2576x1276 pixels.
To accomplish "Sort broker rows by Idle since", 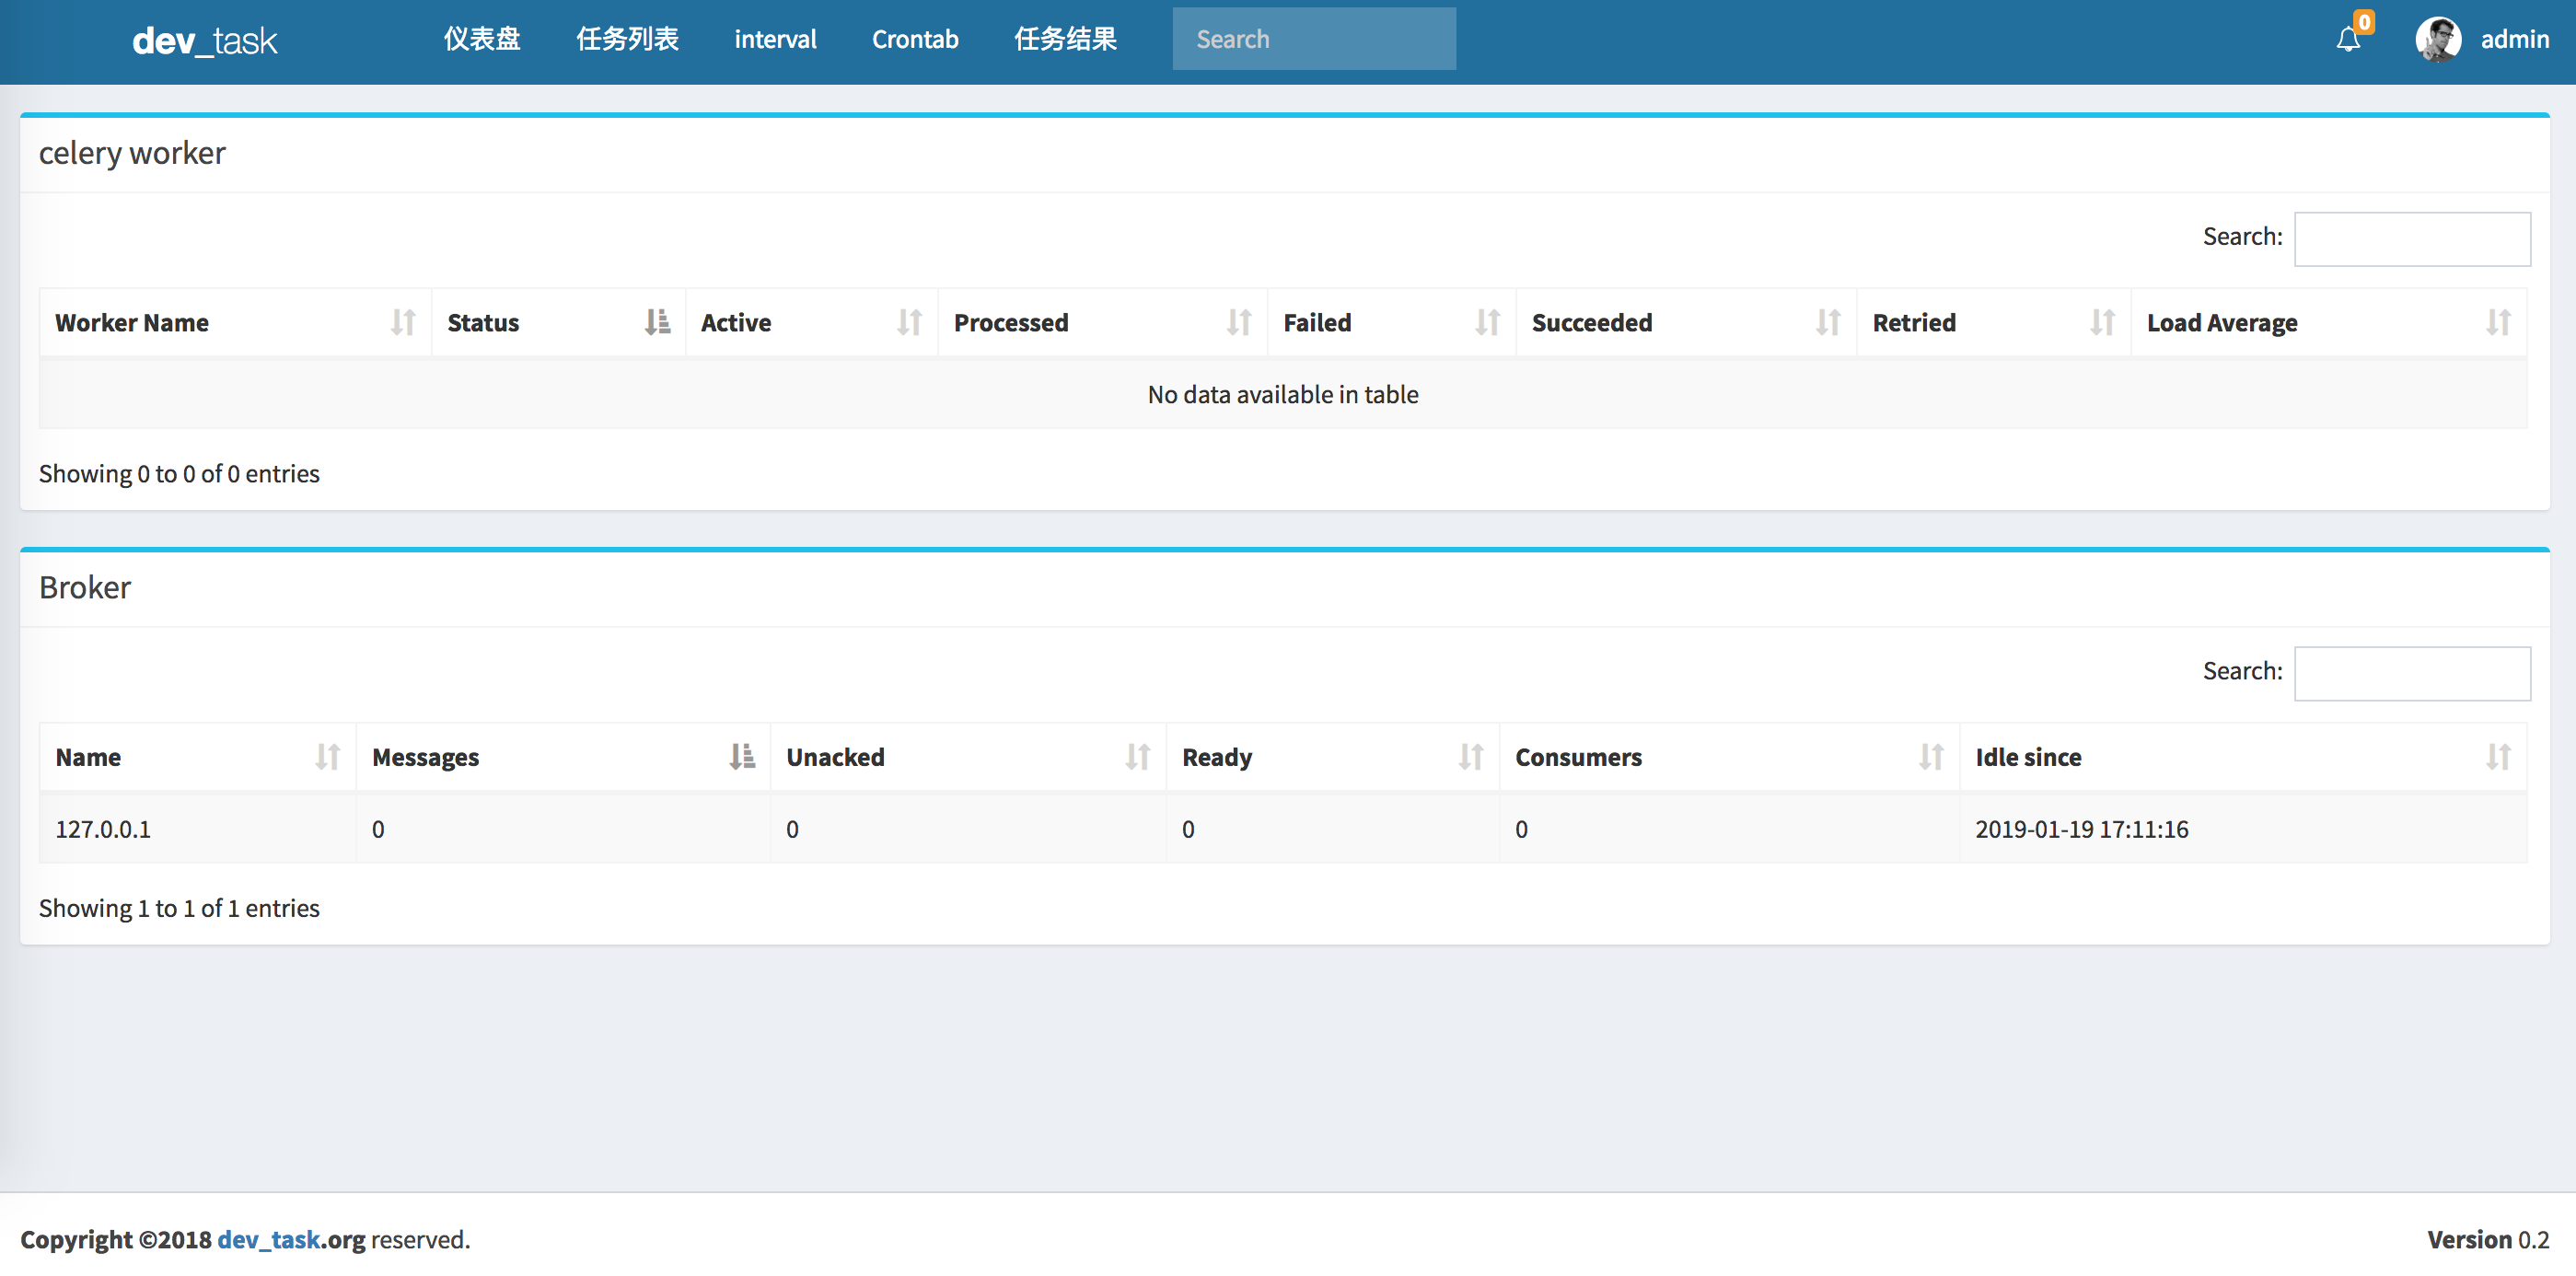I will (x=2498, y=757).
